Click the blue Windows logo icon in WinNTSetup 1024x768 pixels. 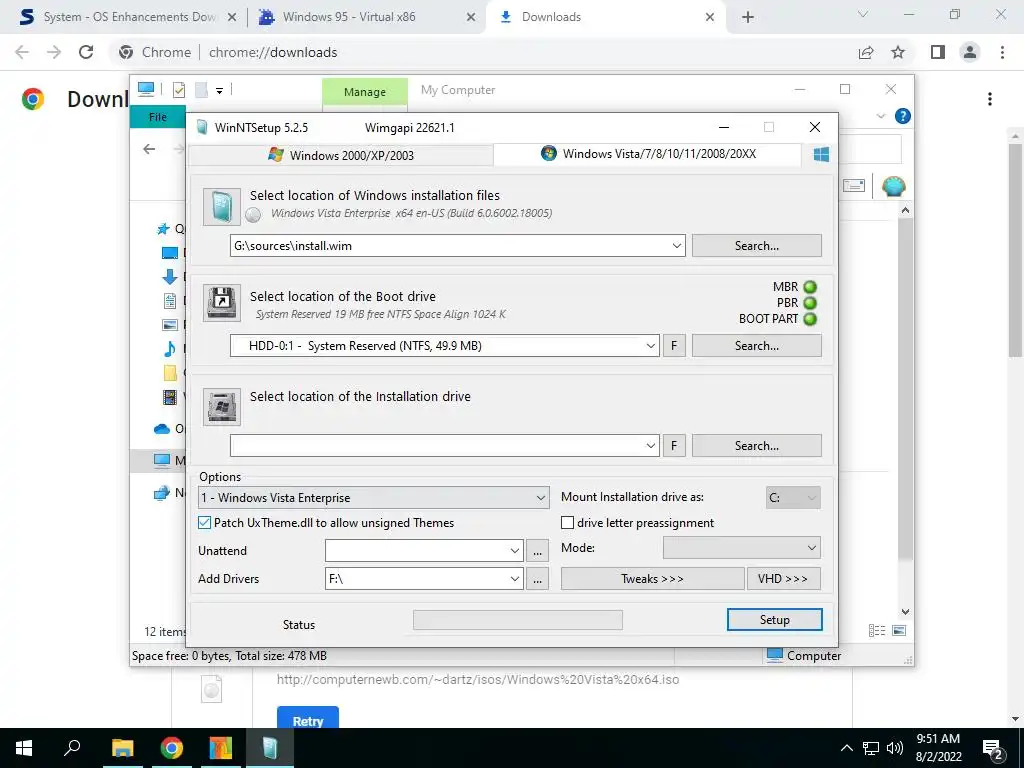[x=821, y=154]
